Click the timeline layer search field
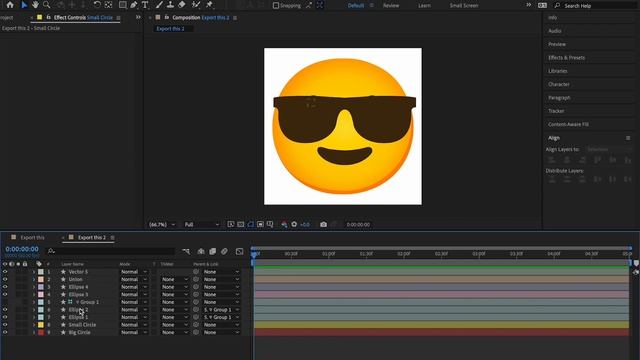The height and width of the screenshot is (360, 640). tap(110, 251)
